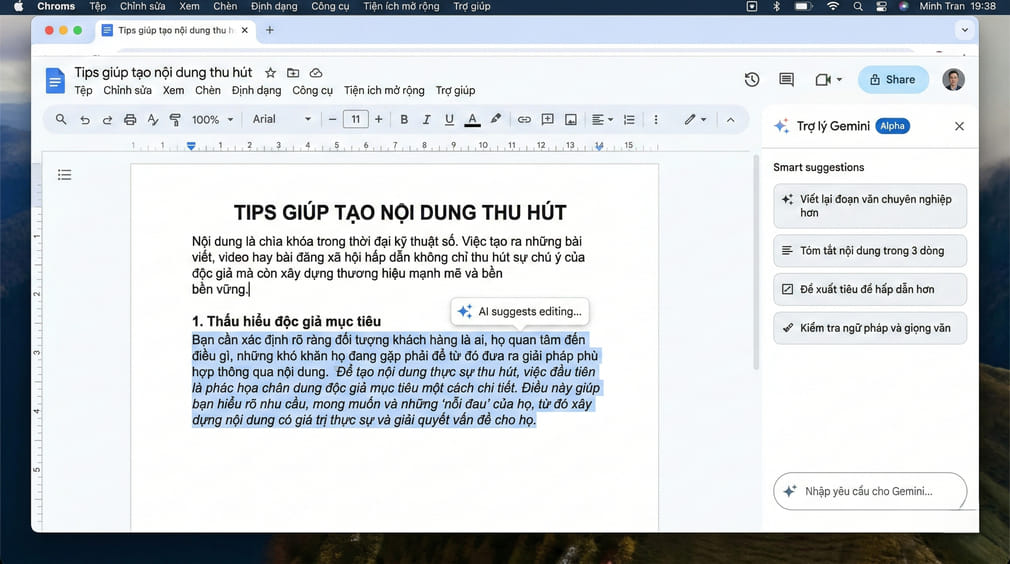This screenshot has width=1010, height=564.
Task: Print the document
Action: click(x=130, y=120)
